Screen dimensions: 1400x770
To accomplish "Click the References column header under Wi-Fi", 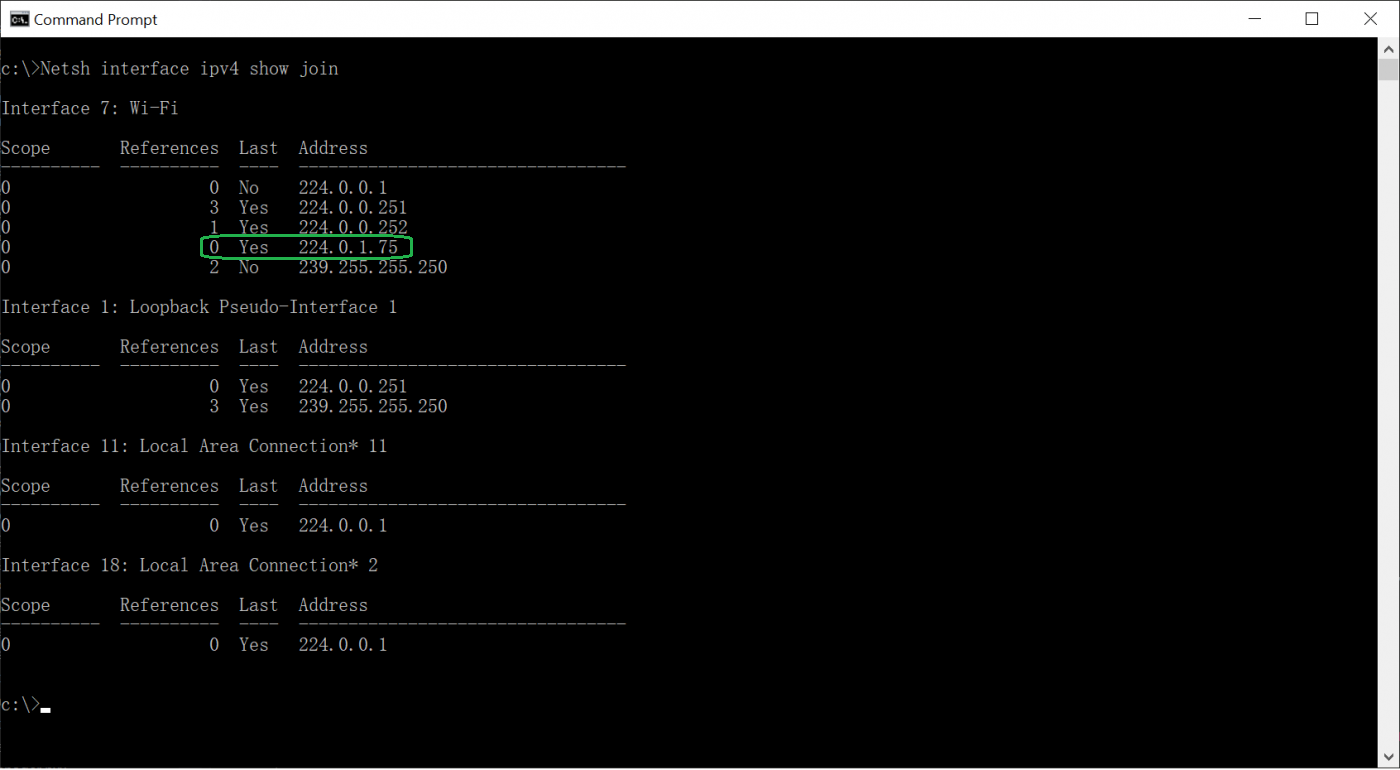I will [169, 148].
